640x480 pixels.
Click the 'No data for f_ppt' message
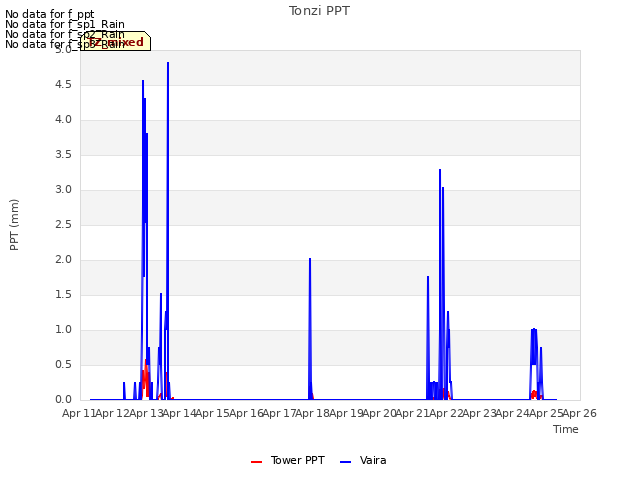click(x=50, y=14)
